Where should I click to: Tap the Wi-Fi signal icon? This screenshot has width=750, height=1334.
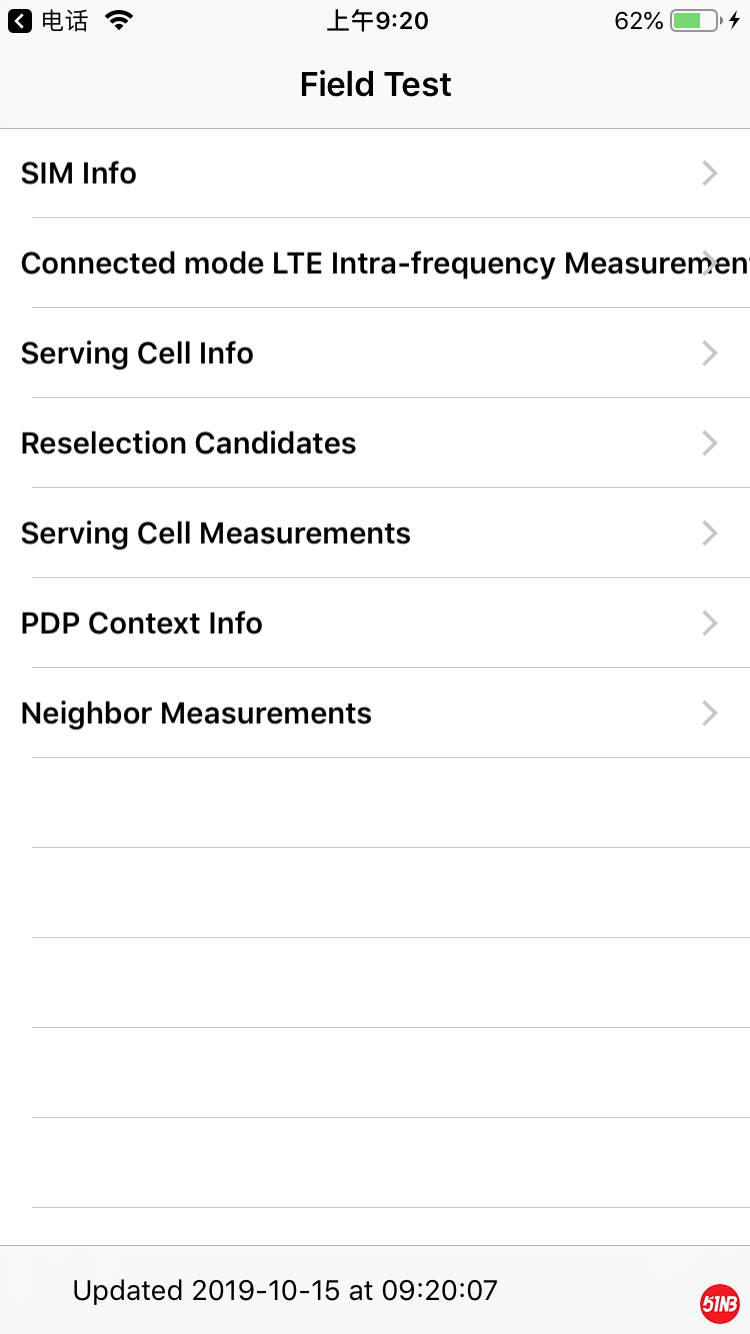click(x=119, y=21)
